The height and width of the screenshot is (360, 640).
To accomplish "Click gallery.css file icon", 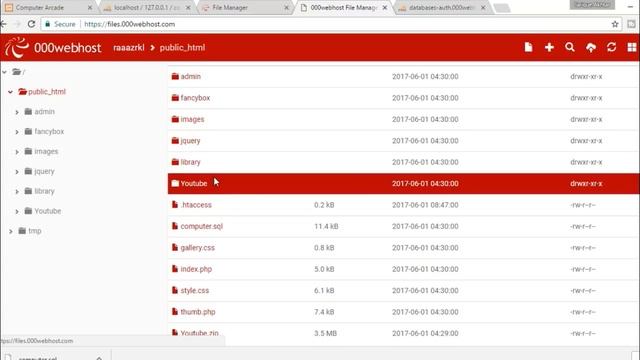I will (175, 248).
